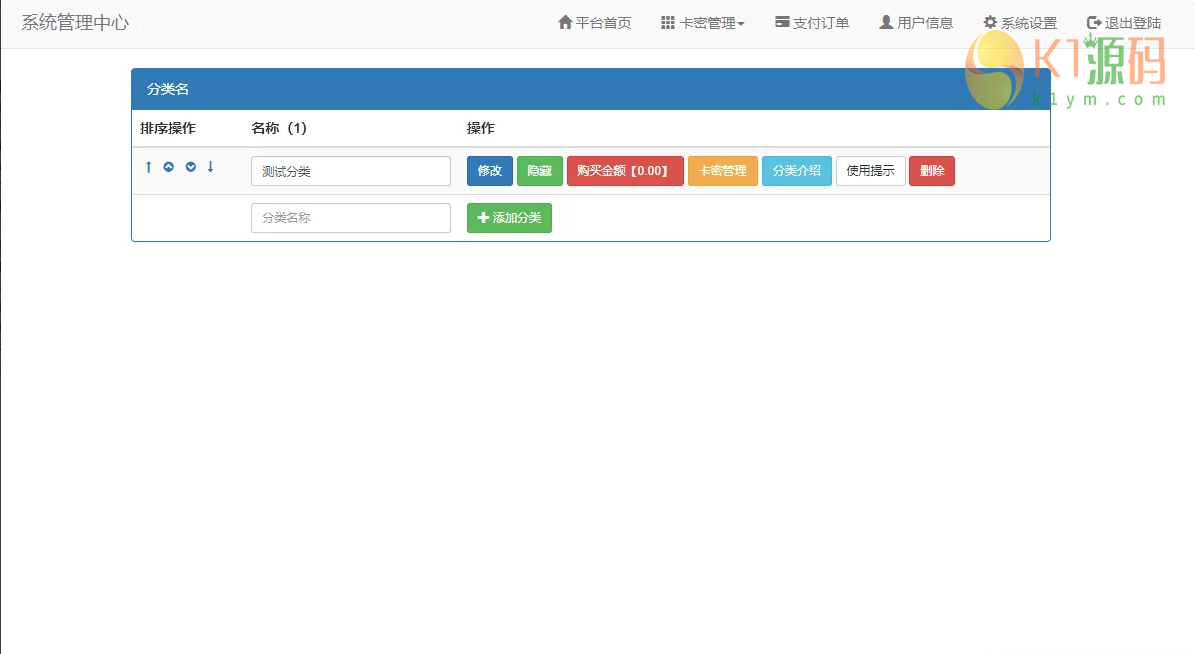
Task: Expand the 卡密管理 dropdown menu
Action: click(703, 23)
